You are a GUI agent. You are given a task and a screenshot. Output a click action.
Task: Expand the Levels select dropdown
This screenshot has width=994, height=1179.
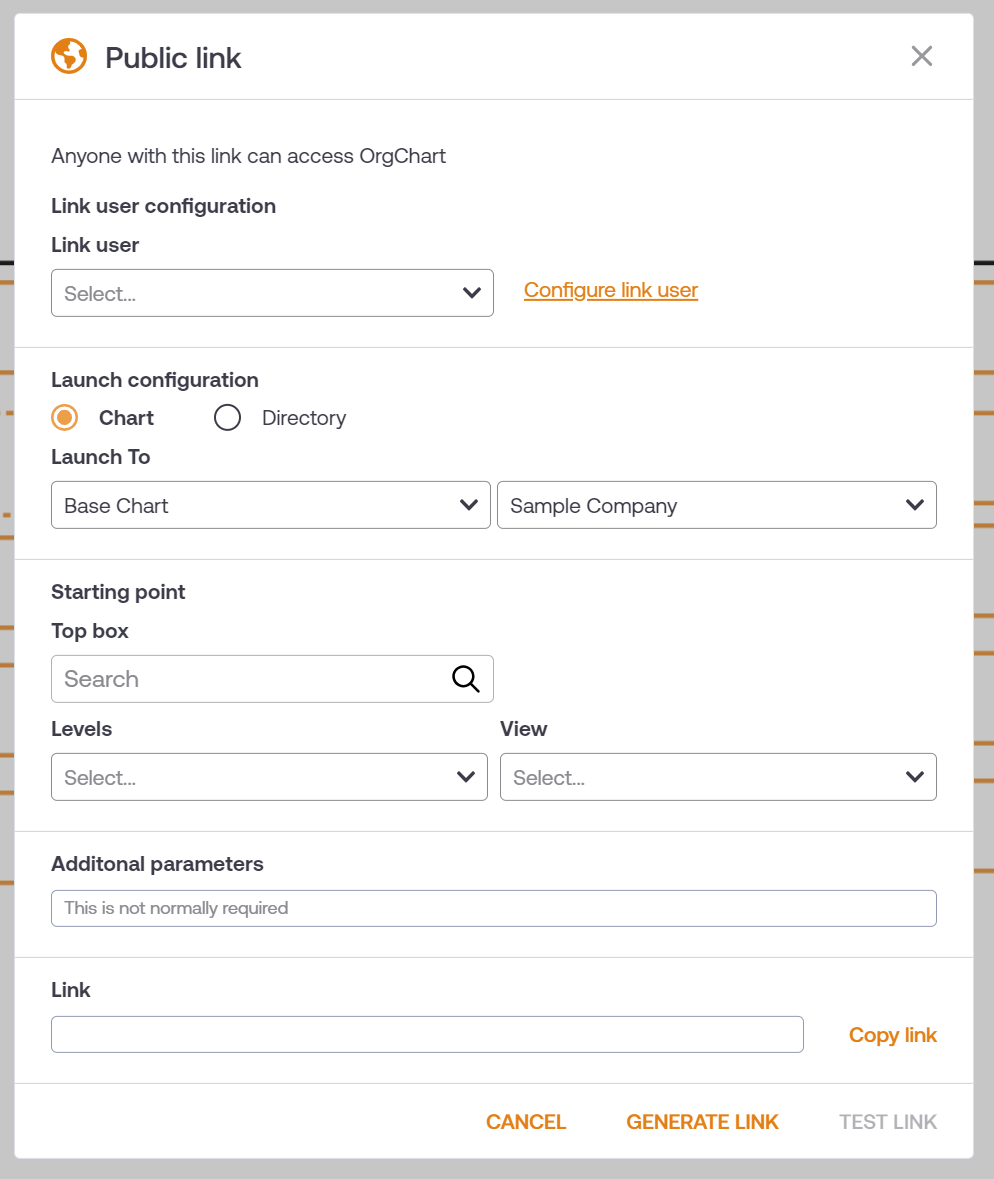point(269,777)
